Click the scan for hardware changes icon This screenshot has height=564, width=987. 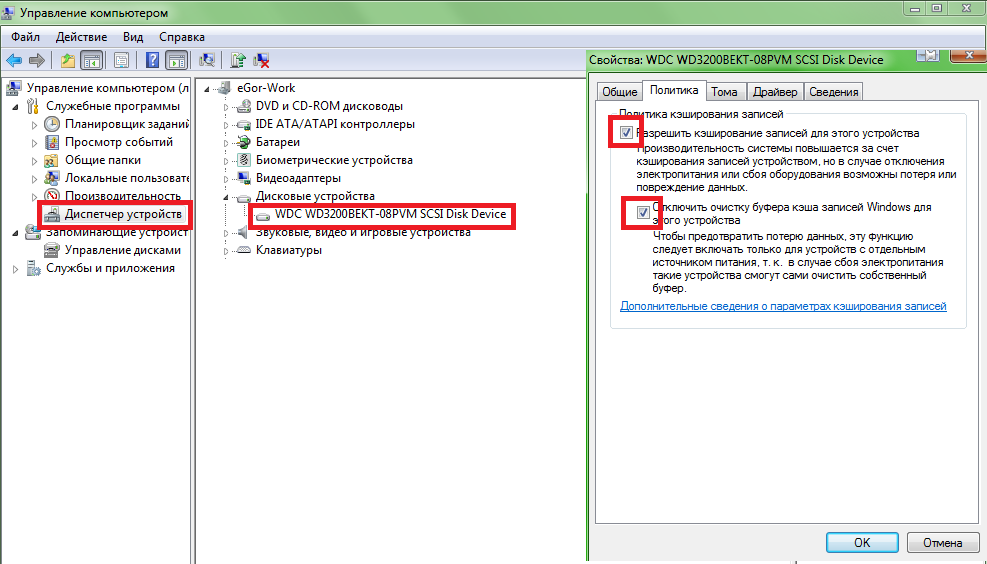pos(206,60)
